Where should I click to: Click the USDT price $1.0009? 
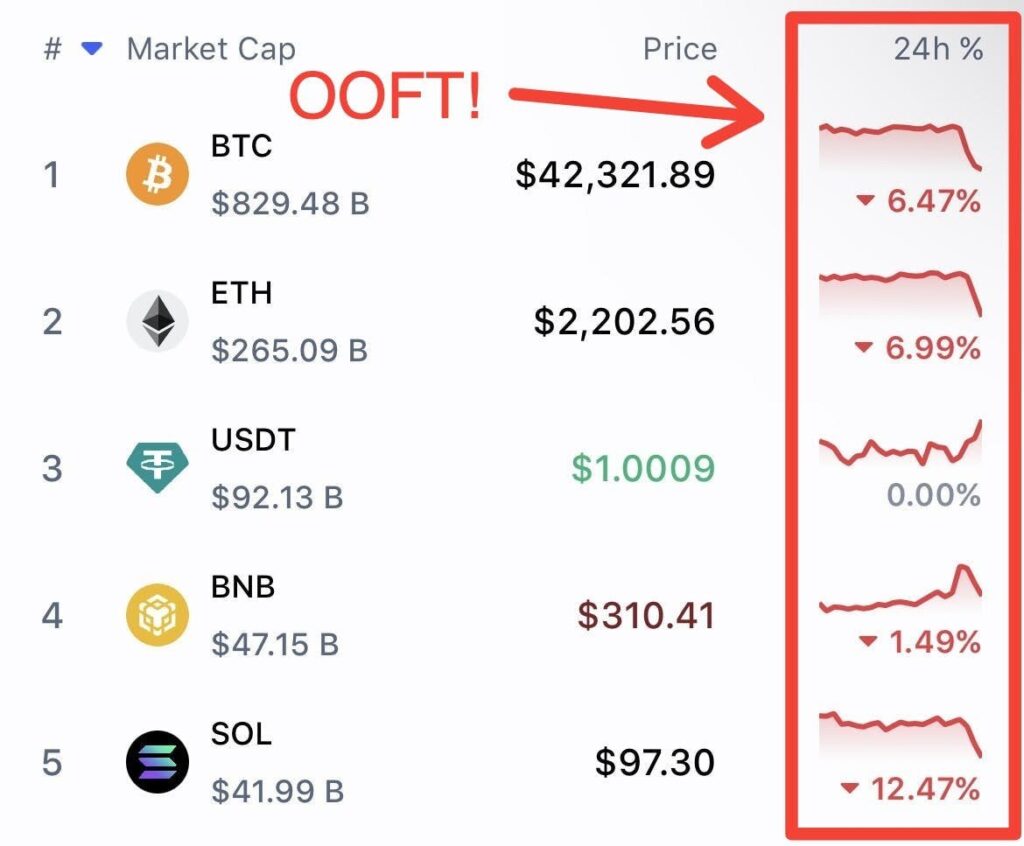[643, 468]
